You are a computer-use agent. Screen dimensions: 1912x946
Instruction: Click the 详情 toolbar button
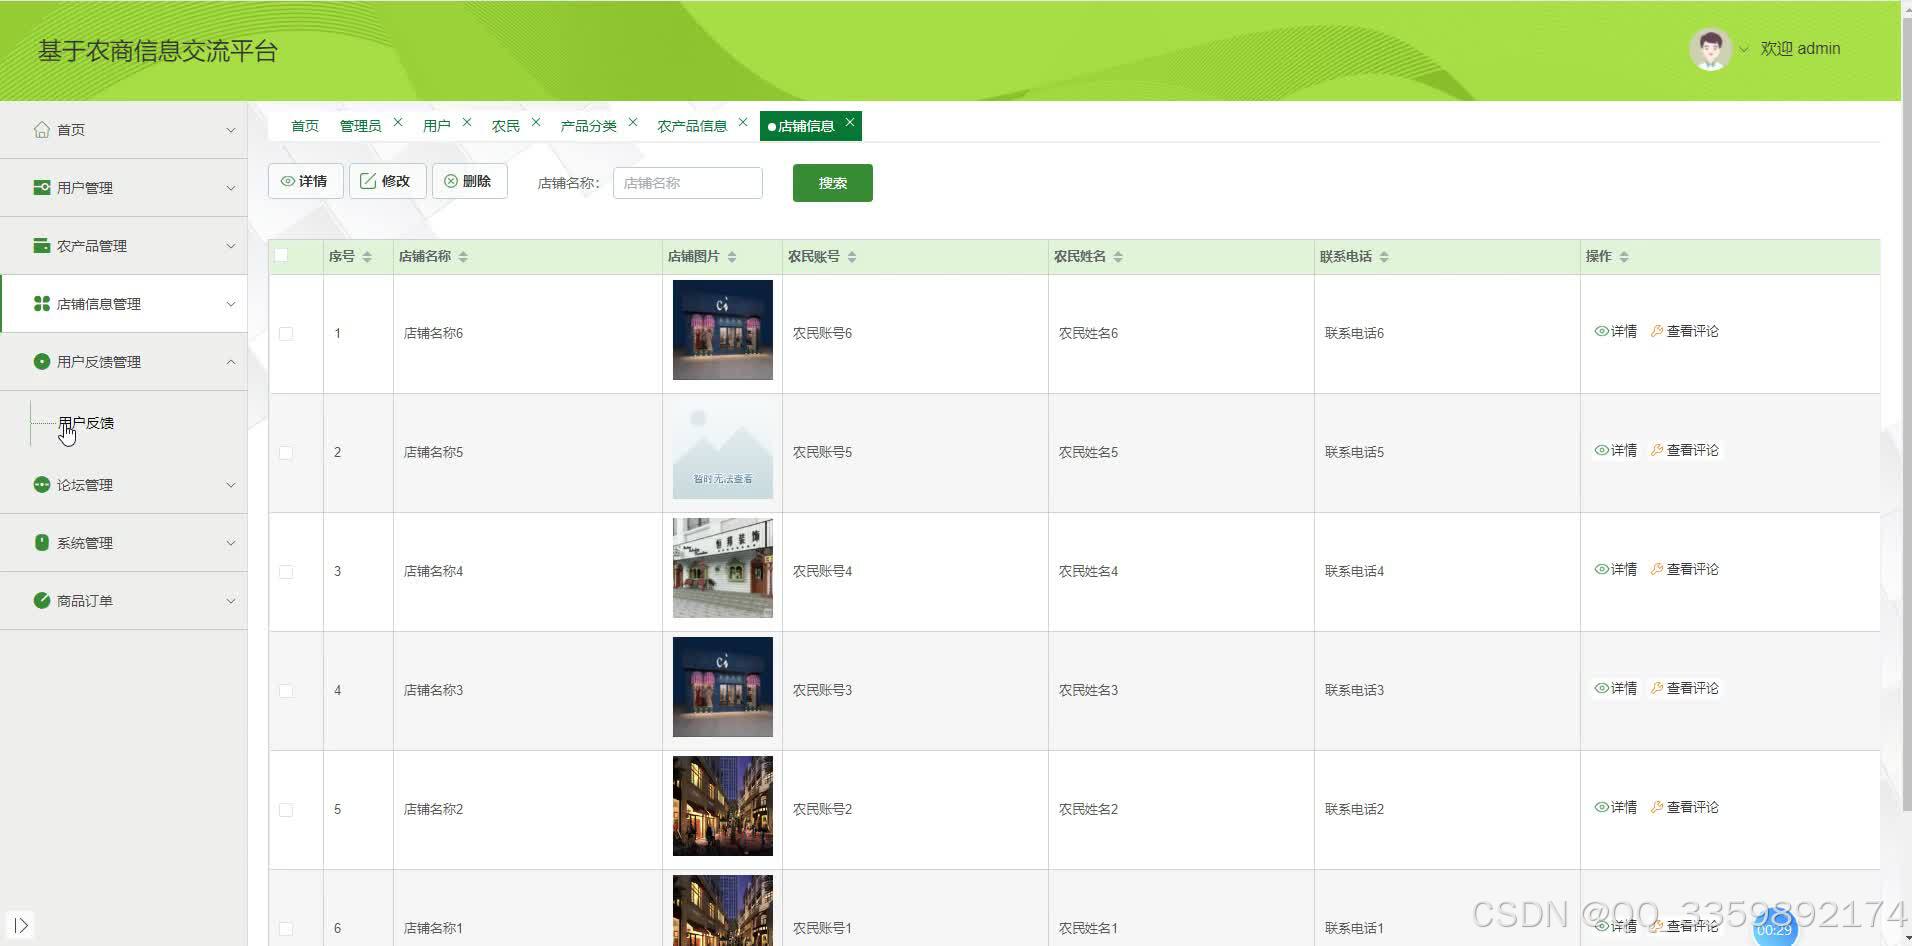click(305, 181)
